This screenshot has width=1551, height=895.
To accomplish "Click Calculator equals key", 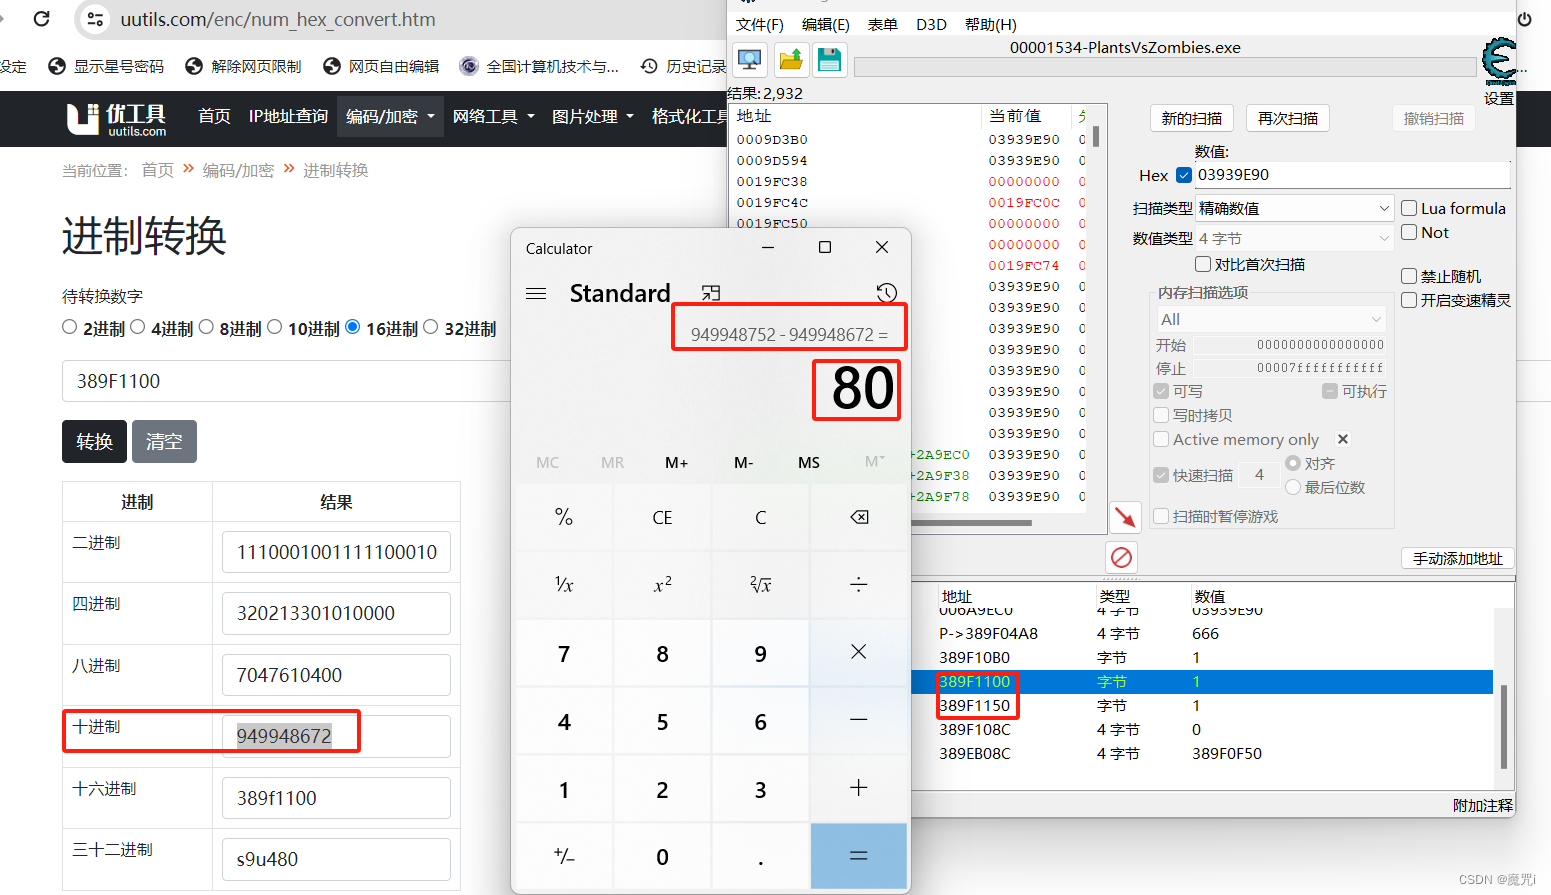I will (x=859, y=856).
